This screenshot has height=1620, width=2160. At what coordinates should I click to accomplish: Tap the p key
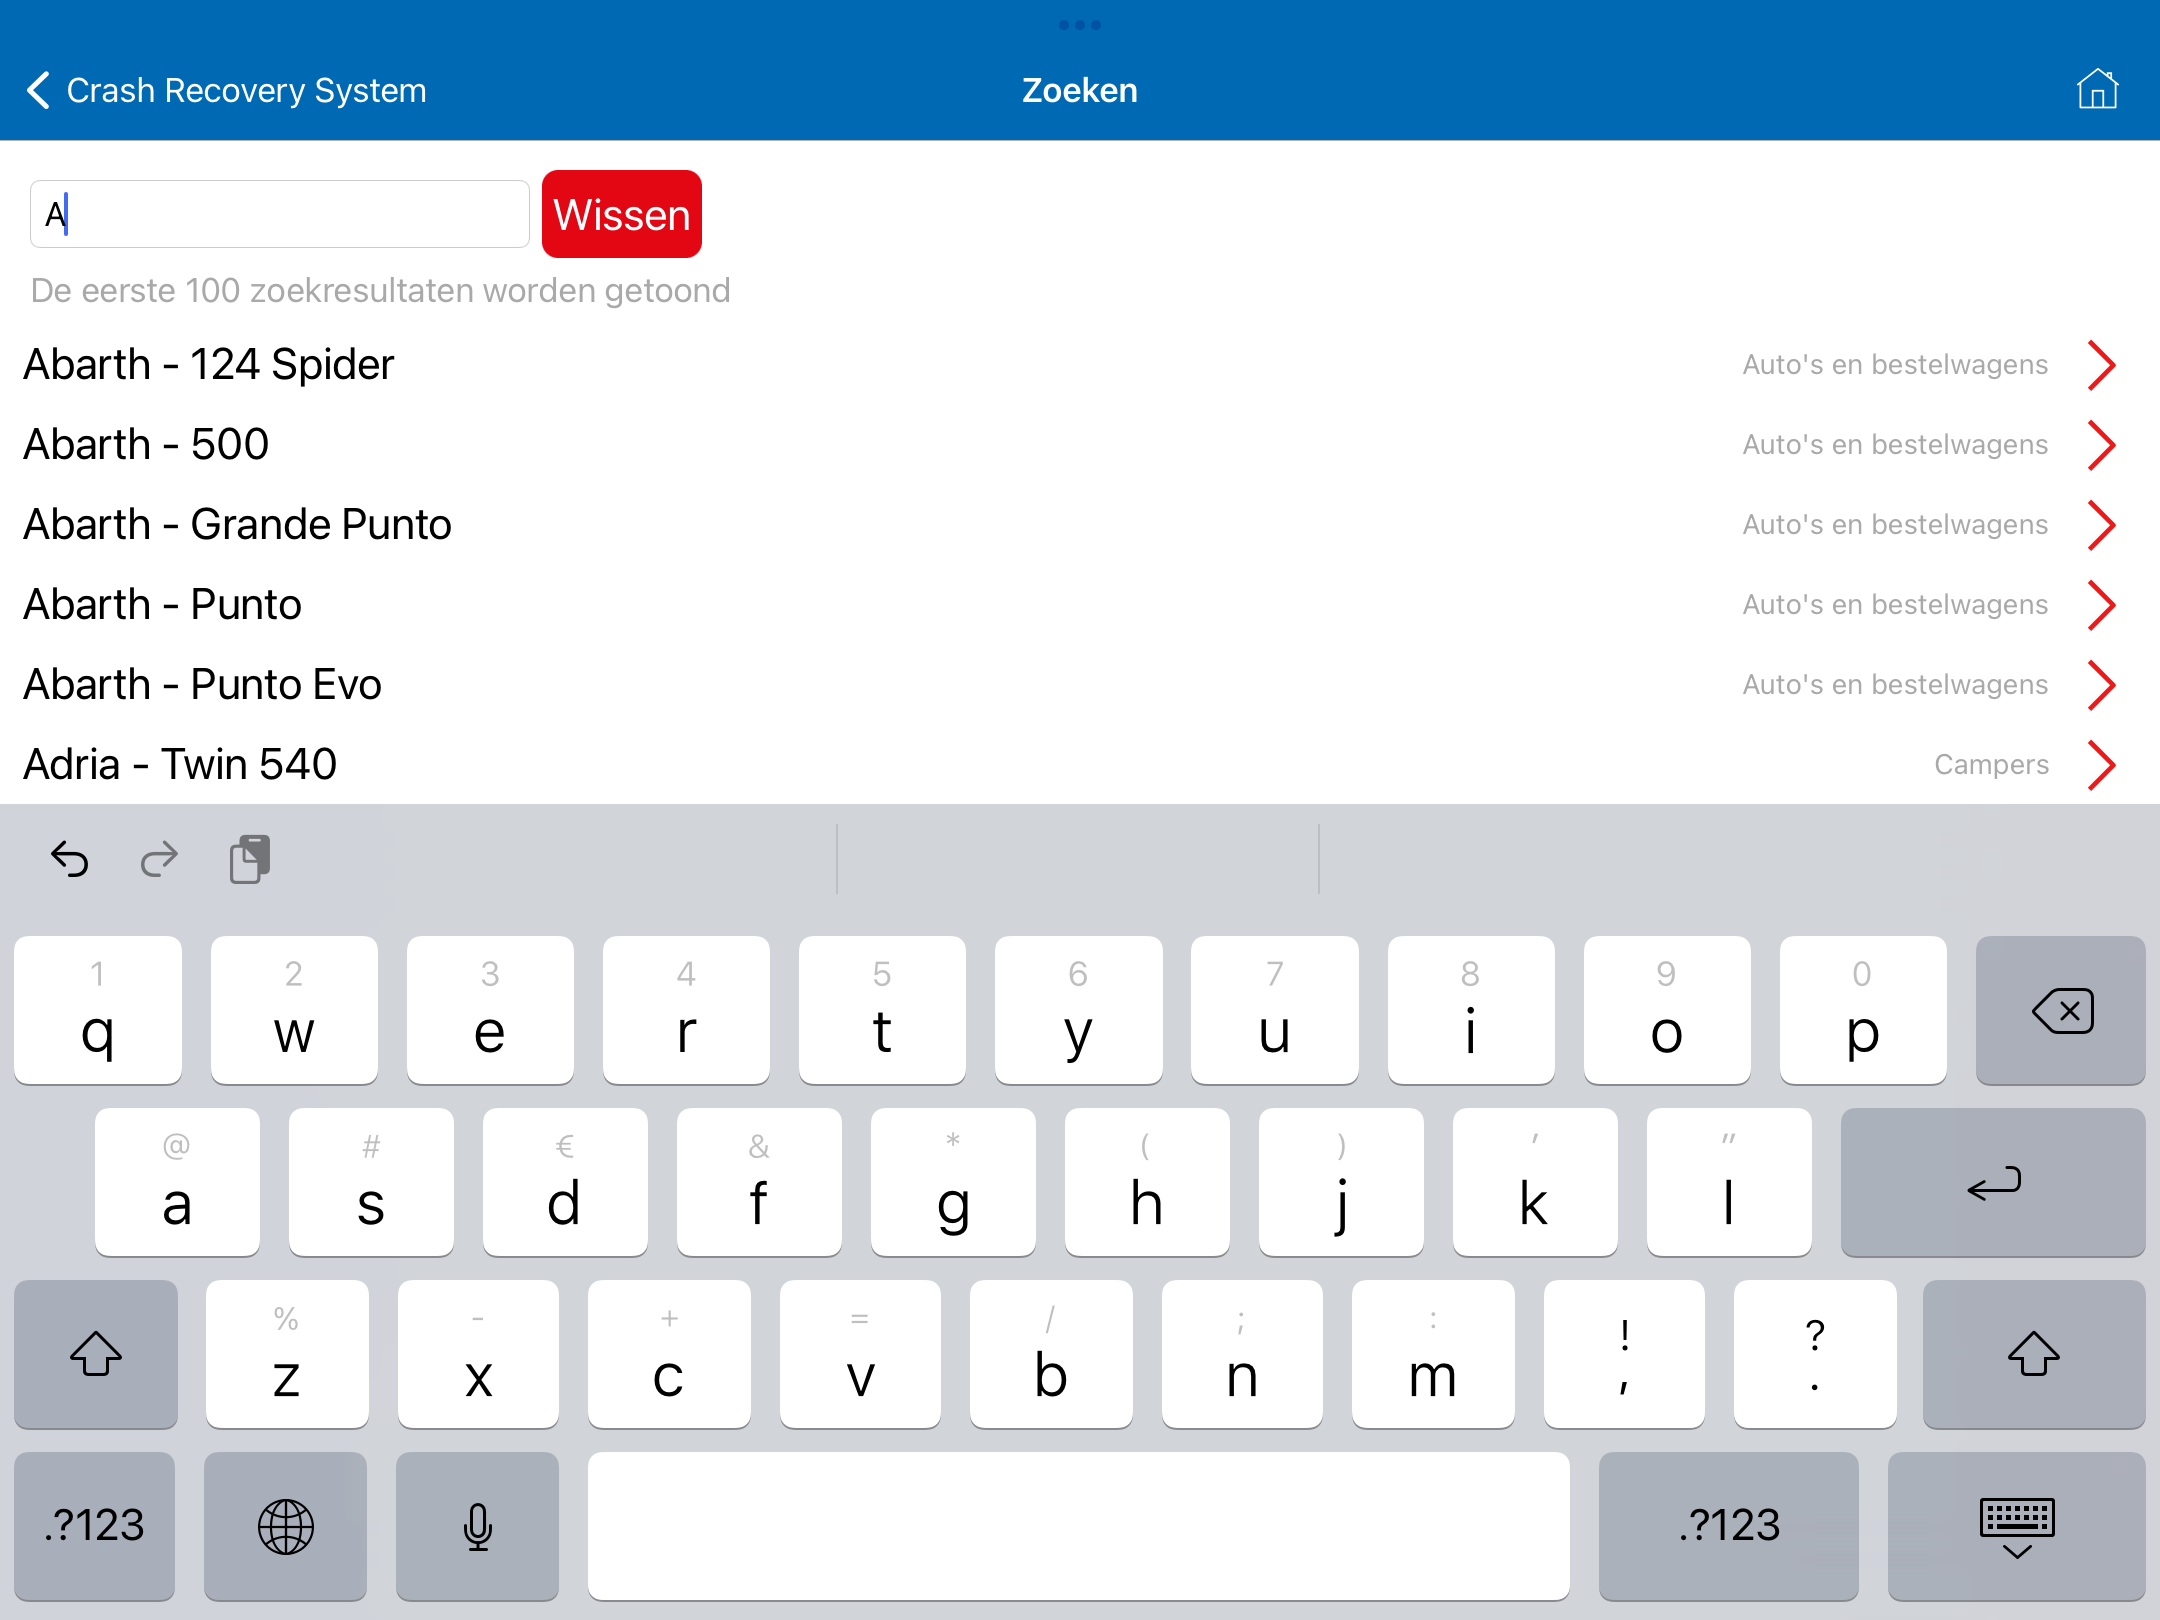(1863, 1010)
